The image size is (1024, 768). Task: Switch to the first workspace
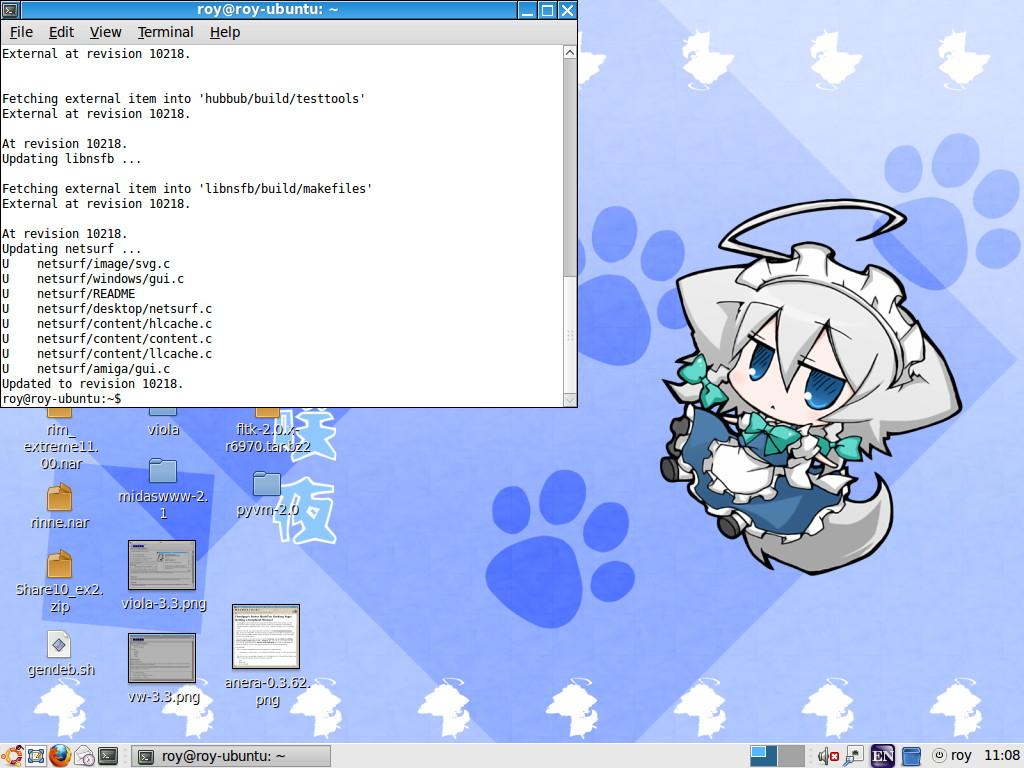pyautogui.click(x=763, y=756)
